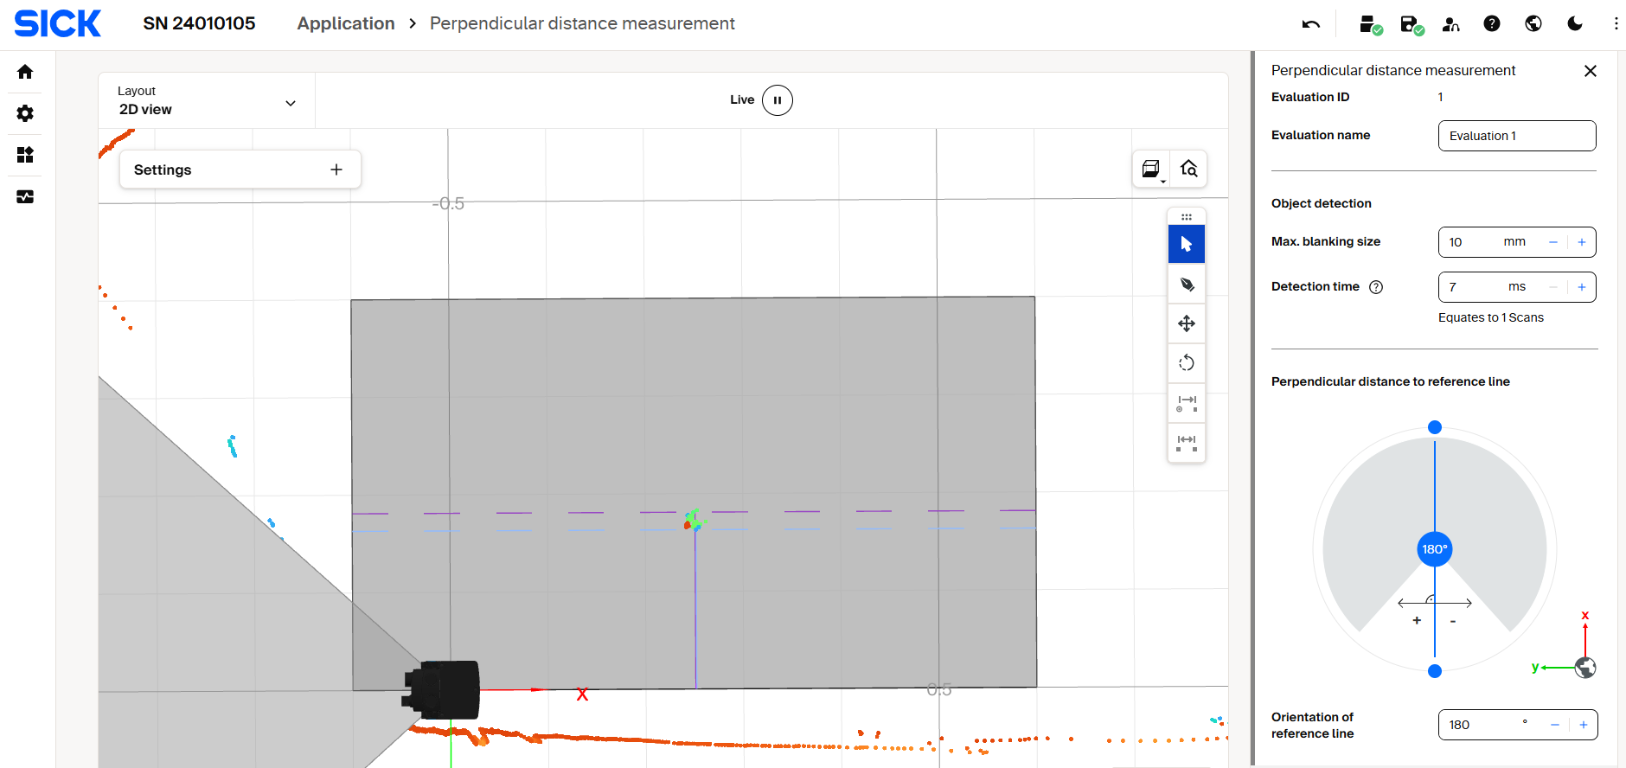Open the Layout 2D view dropdown
Image resolution: width=1626 pixels, height=768 pixels.
(207, 100)
